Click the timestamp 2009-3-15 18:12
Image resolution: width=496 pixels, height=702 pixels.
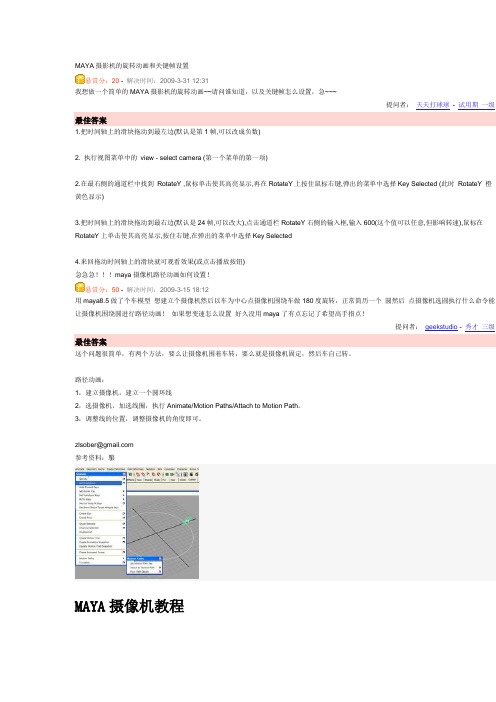[x=184, y=289]
